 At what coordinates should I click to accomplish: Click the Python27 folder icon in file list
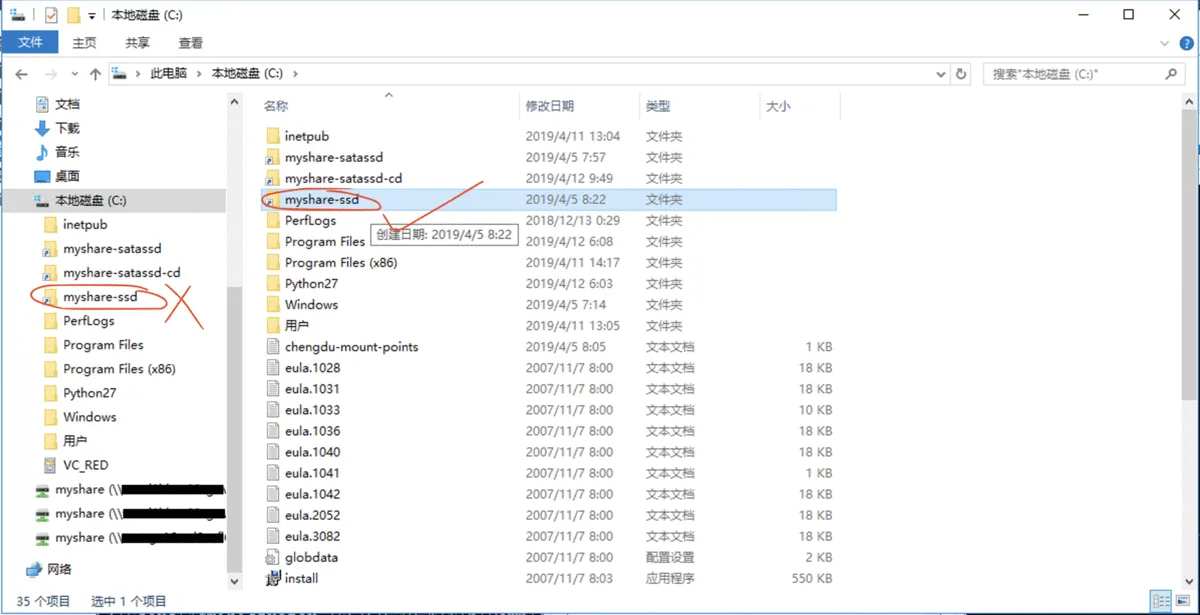[273, 284]
